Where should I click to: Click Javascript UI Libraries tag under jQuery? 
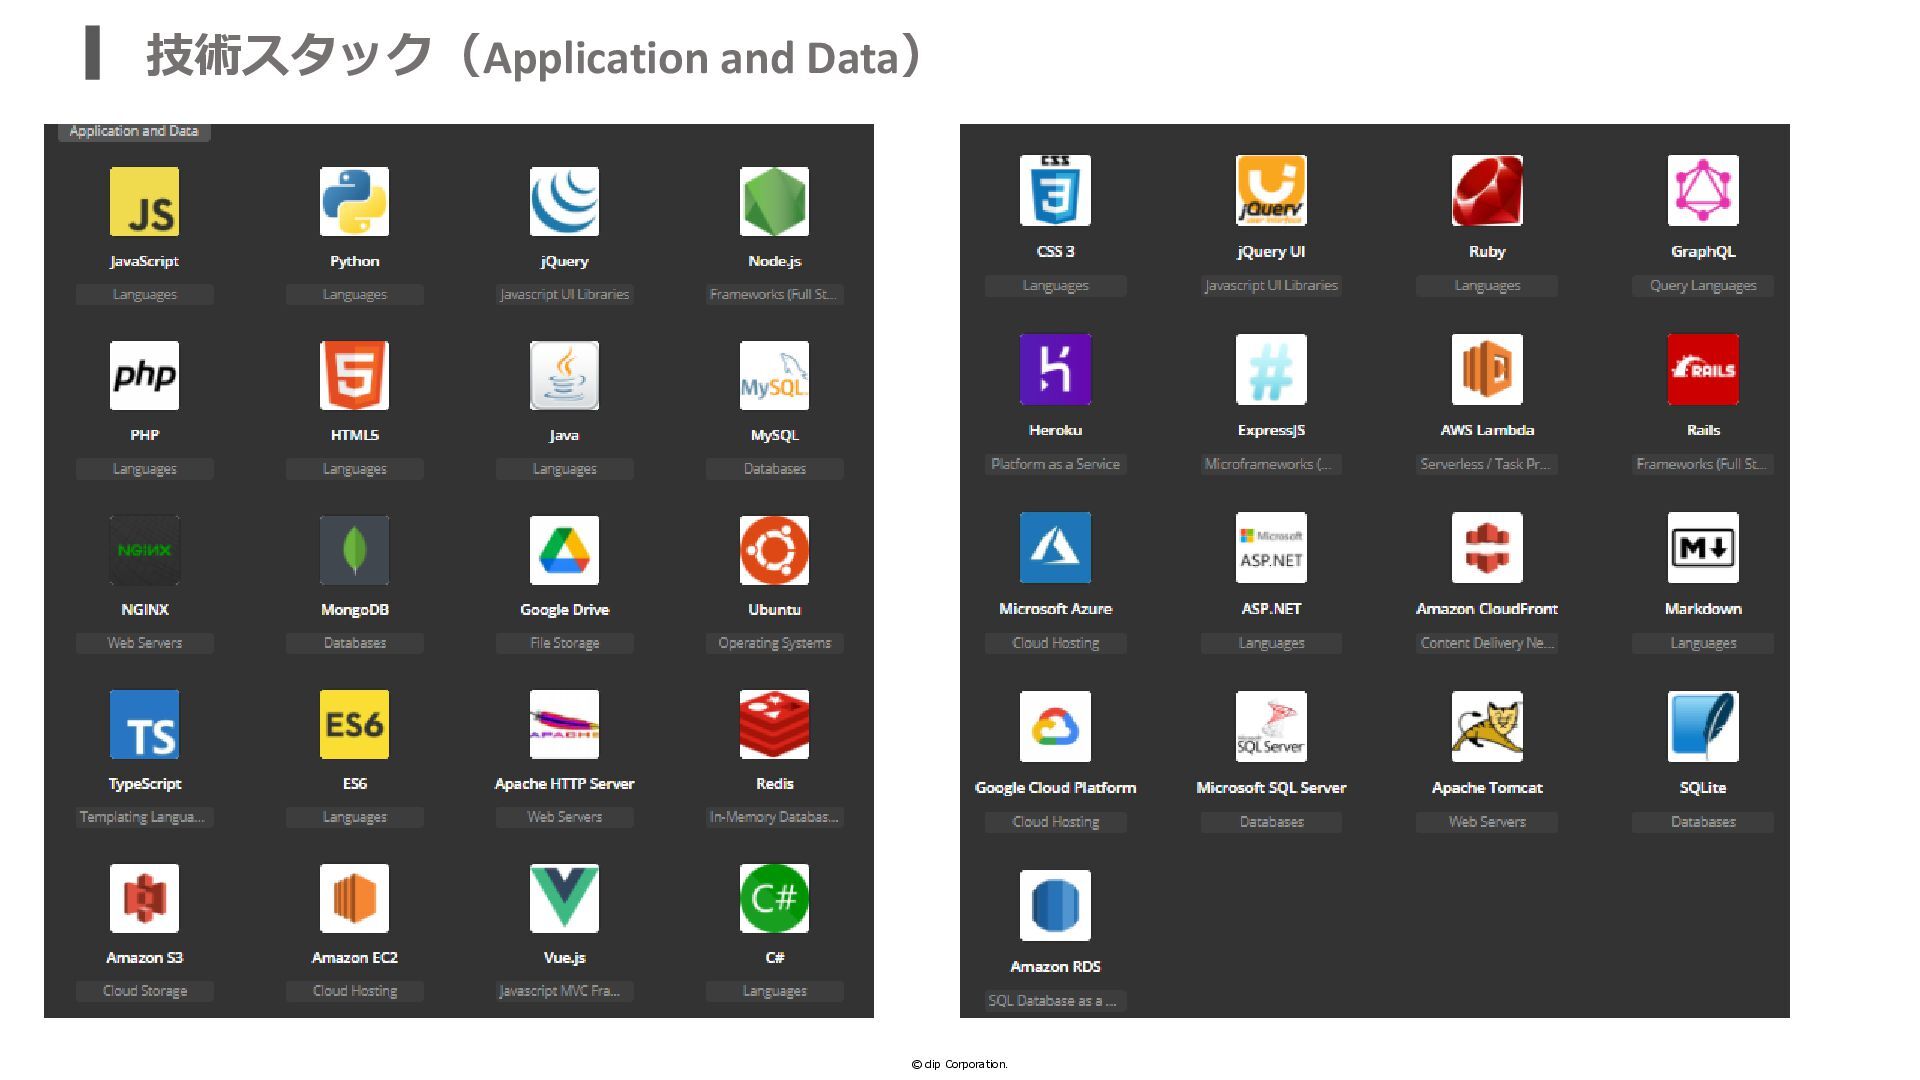[x=564, y=294]
